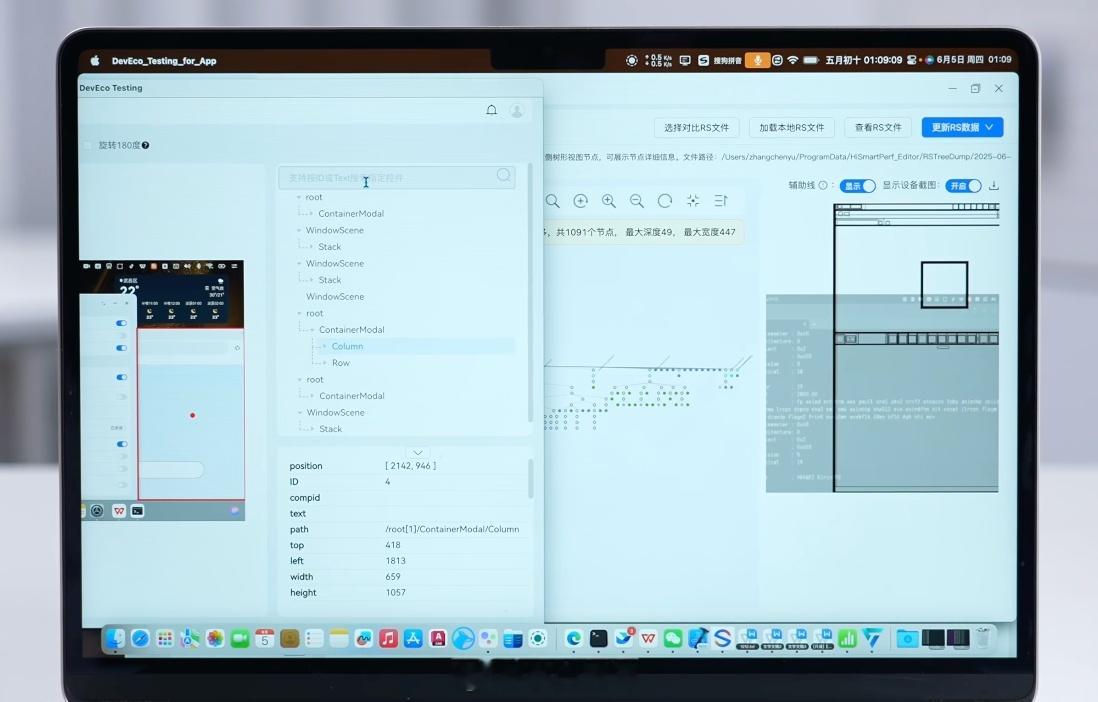Click the help icon beside 旋转180度
The image size is (1098, 702).
pos(146,145)
